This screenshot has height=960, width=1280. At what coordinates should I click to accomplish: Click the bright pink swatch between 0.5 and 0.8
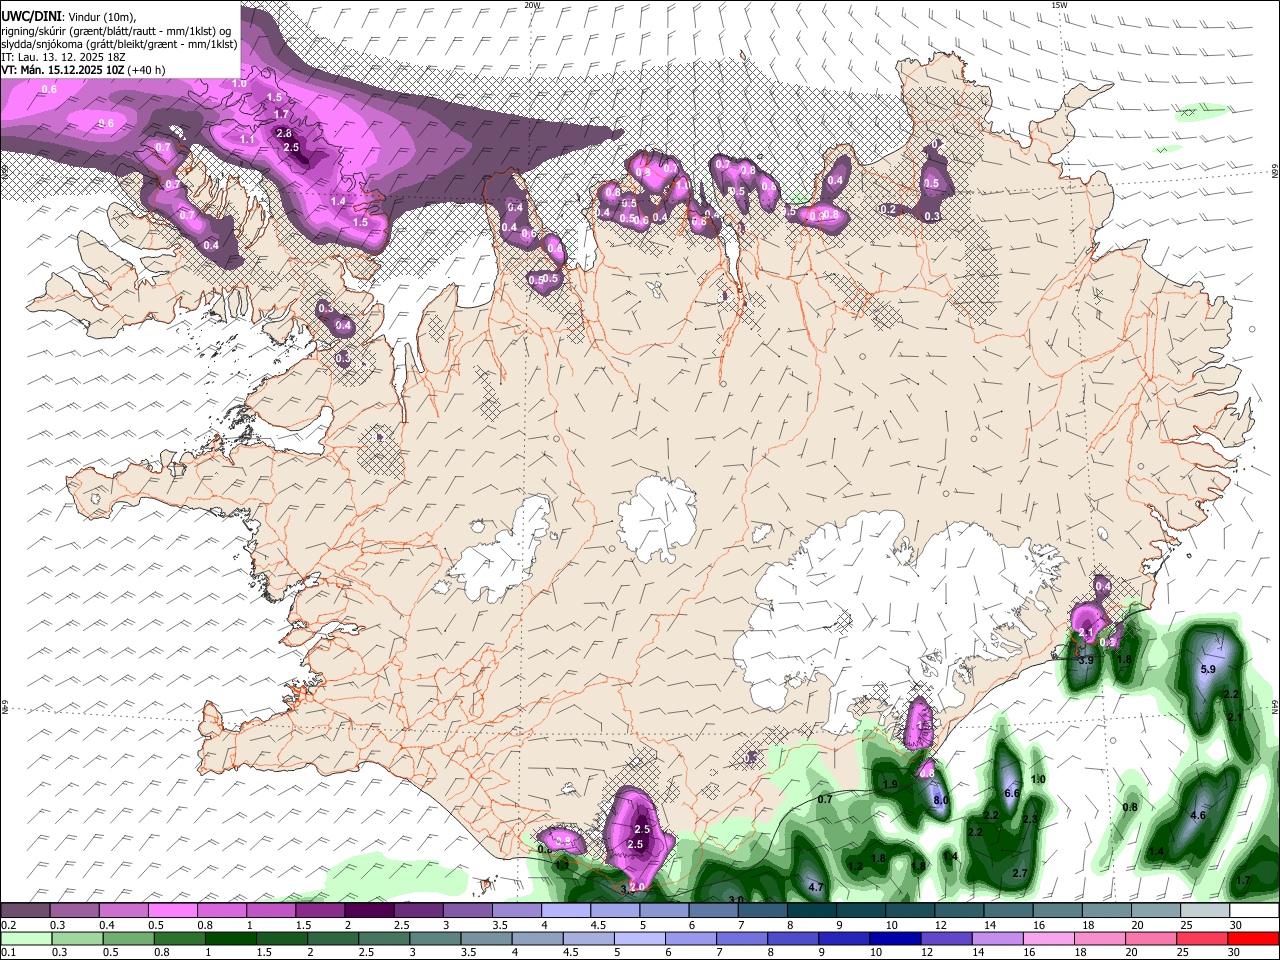tap(172, 911)
